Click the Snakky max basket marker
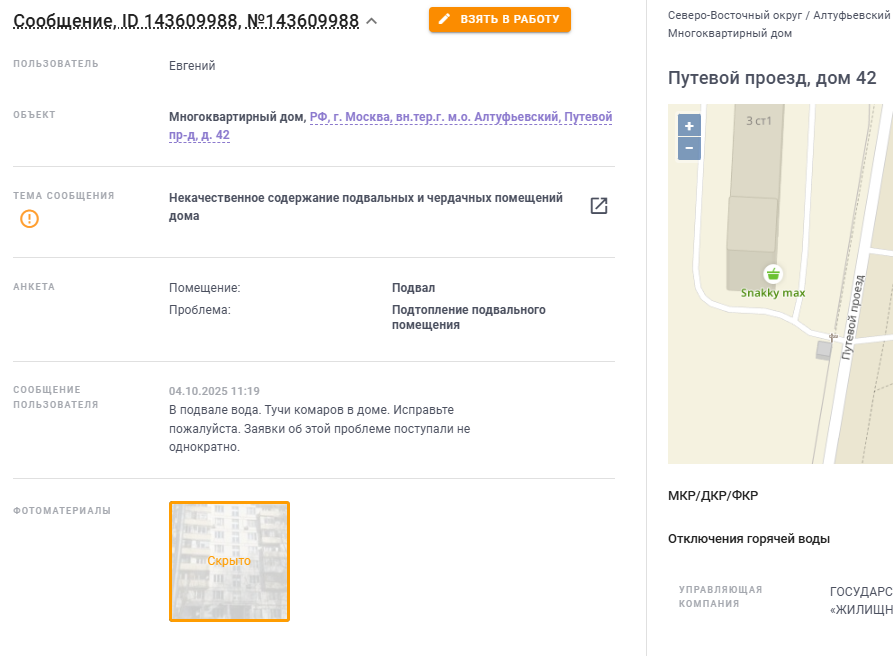 773,274
